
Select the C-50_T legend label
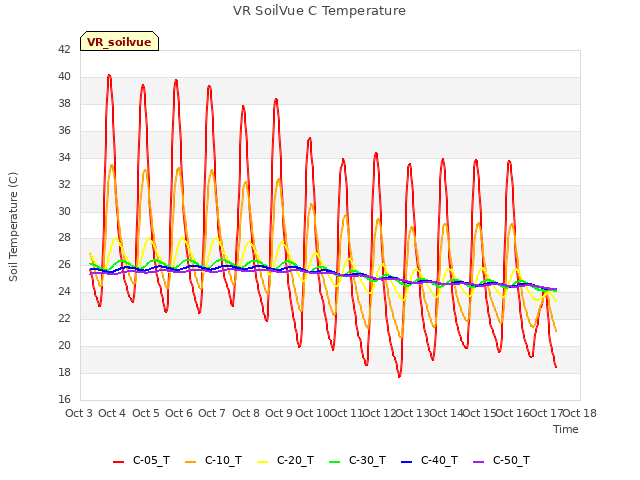pyautogui.click(x=511, y=460)
